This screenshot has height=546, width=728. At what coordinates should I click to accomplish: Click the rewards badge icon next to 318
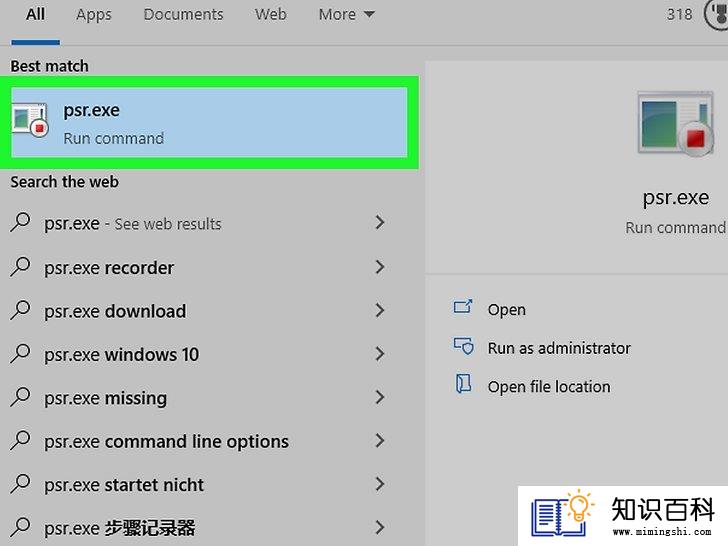717,14
